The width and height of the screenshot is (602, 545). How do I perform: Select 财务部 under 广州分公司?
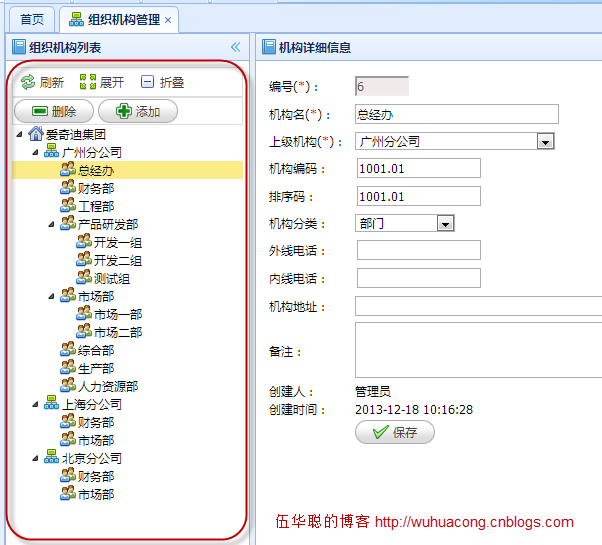pos(96,188)
